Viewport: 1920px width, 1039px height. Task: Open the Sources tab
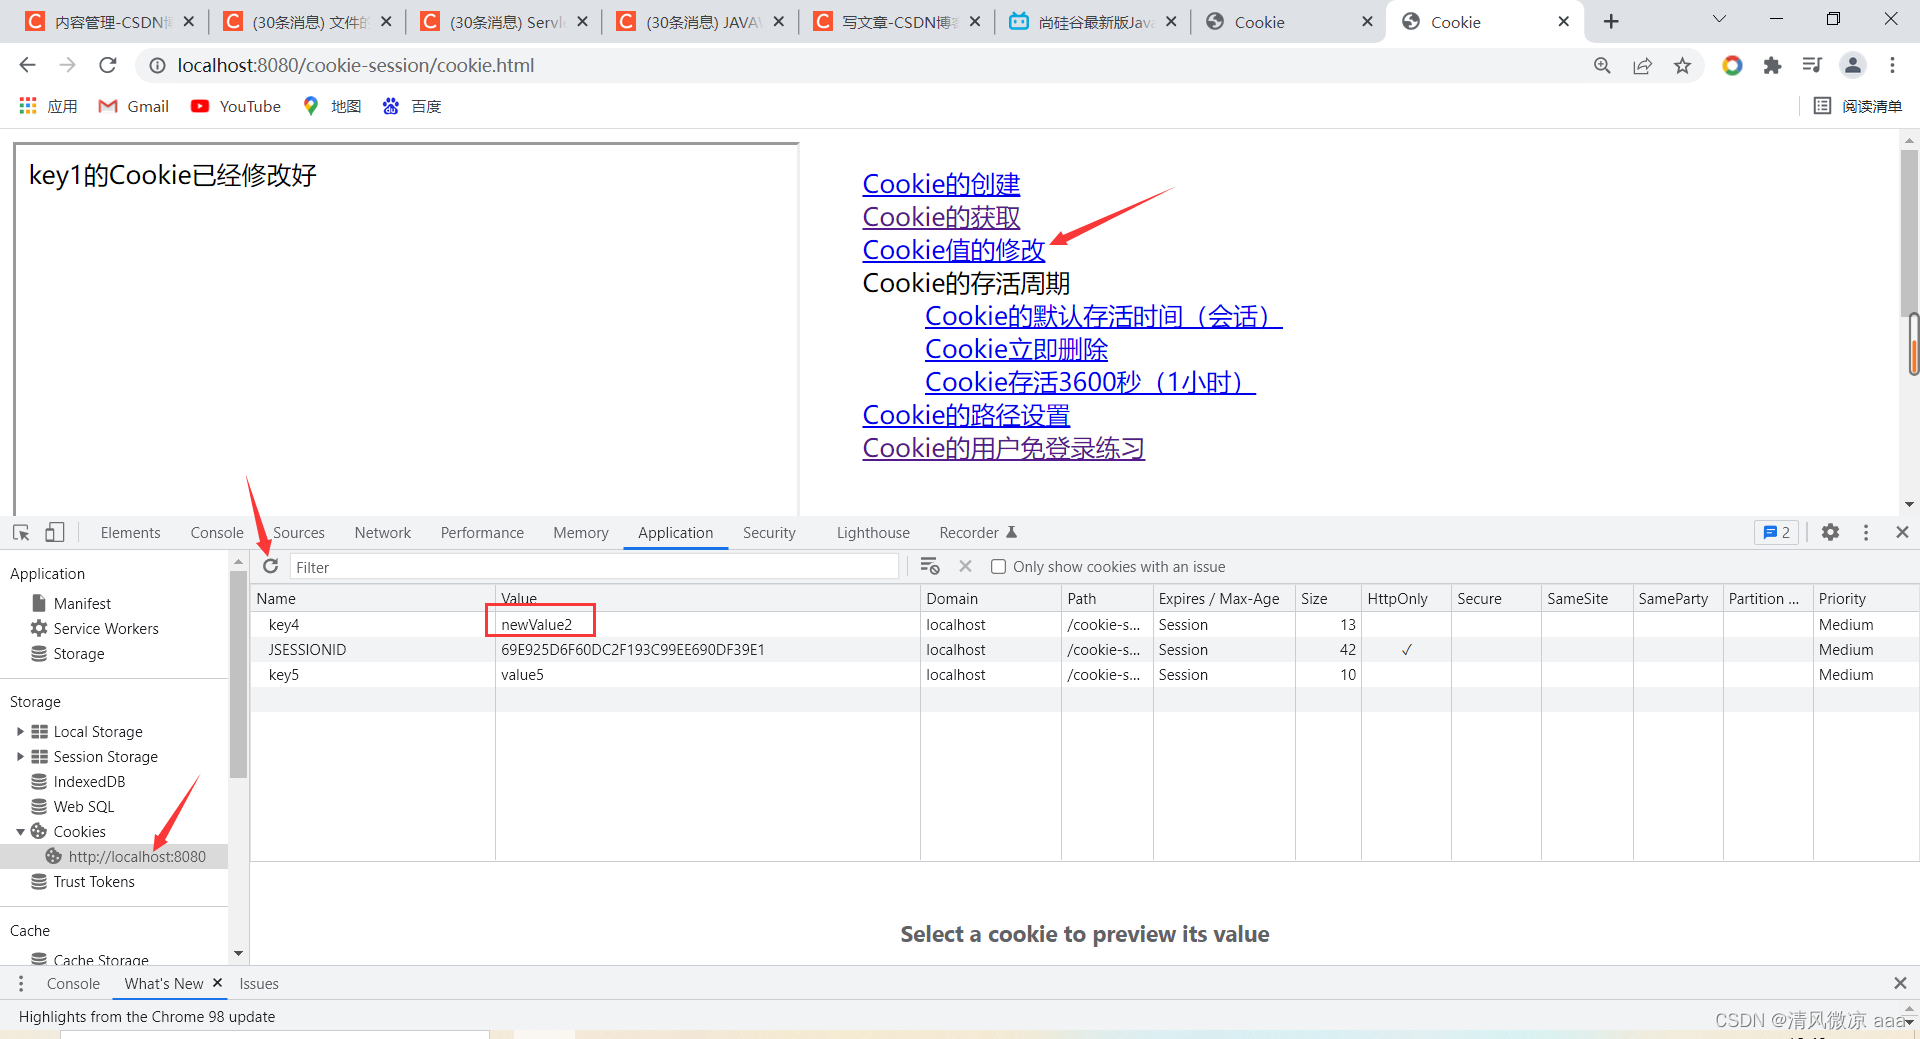click(299, 533)
